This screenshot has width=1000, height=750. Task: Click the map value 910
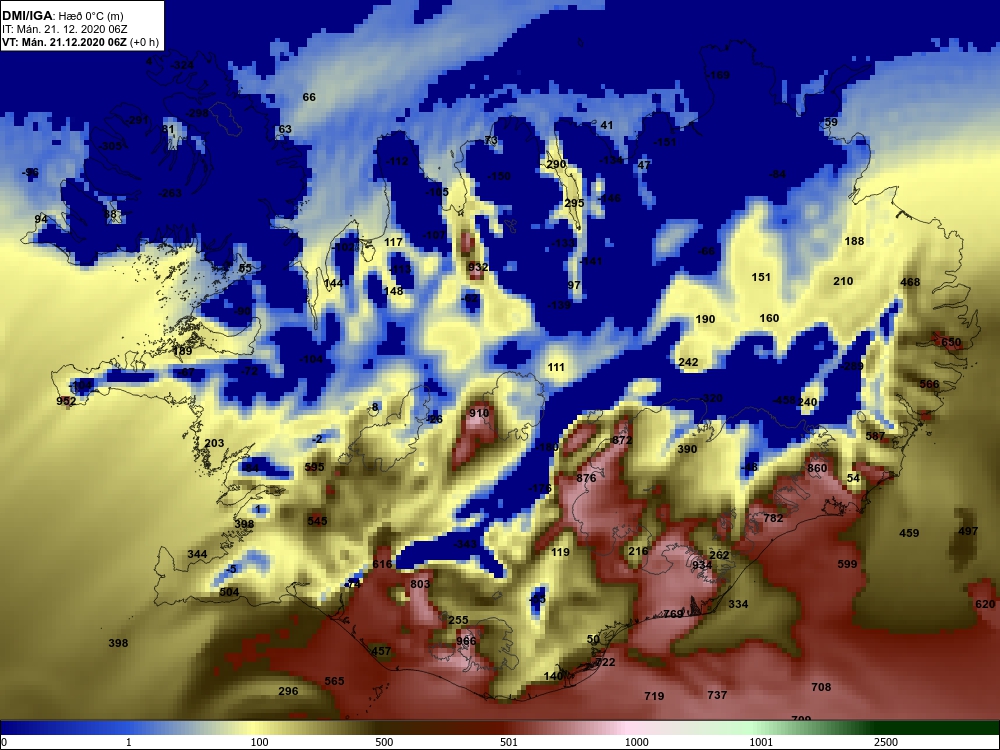(479, 413)
